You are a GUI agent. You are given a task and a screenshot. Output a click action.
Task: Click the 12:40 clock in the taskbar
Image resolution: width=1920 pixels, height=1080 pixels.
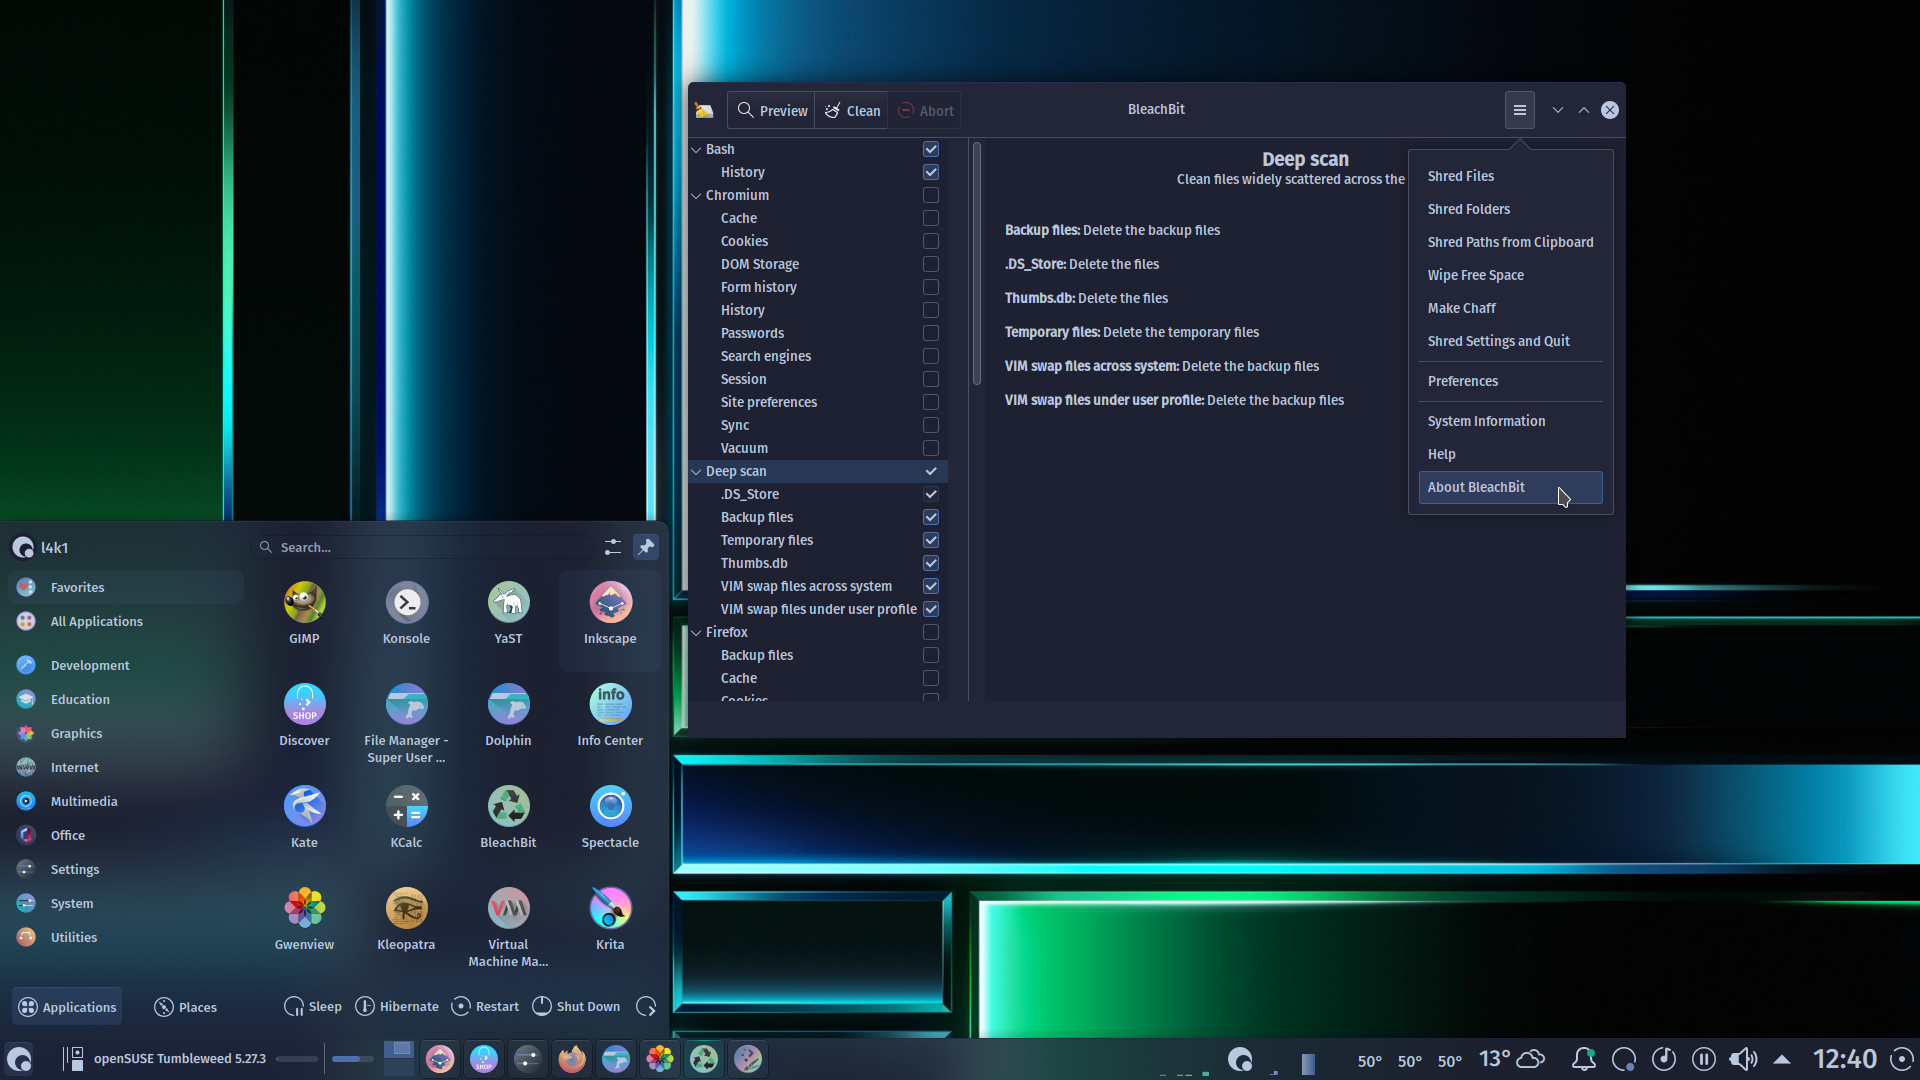pyautogui.click(x=1845, y=1059)
